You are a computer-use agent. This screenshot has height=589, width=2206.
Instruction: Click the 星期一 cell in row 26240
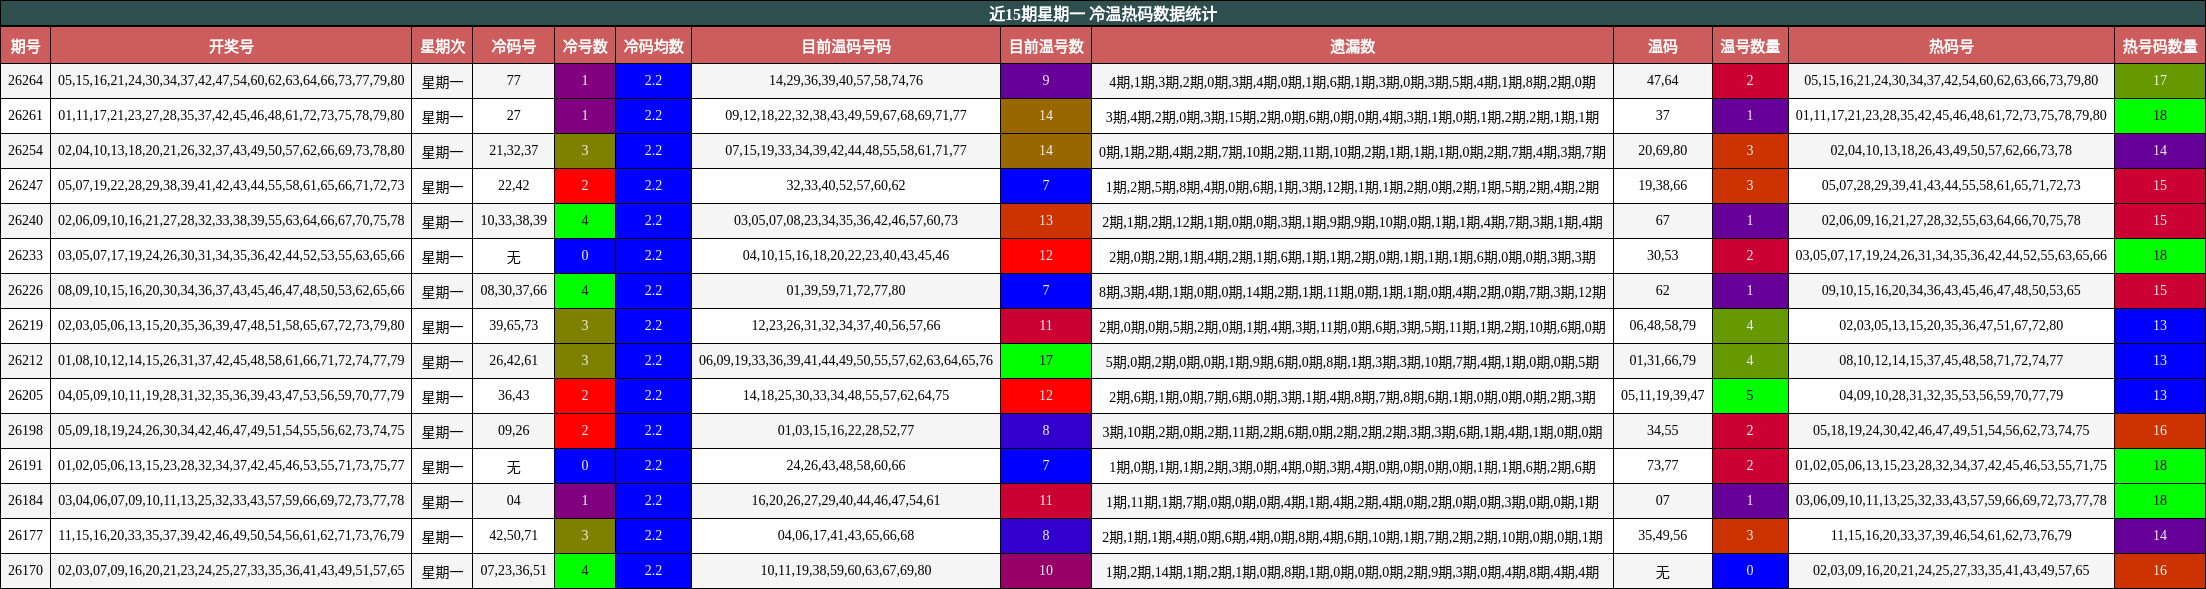442,221
